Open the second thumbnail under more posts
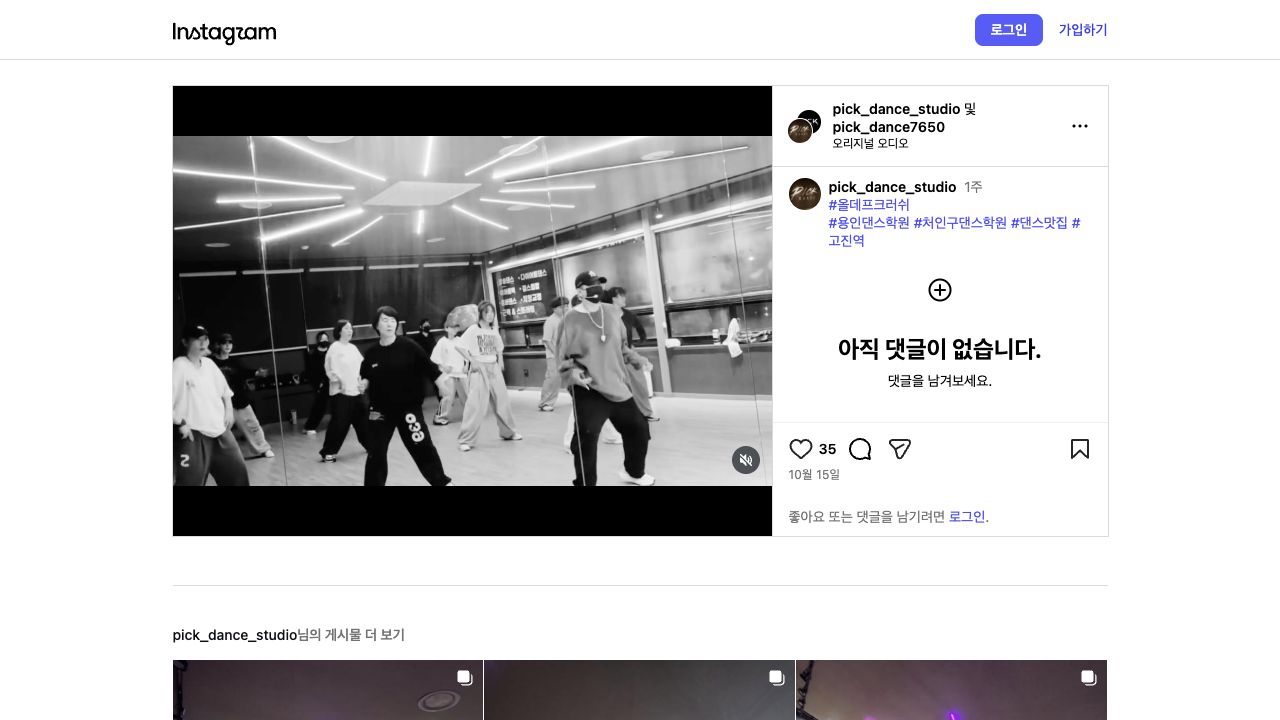This screenshot has height=720, width=1280. coord(639,690)
